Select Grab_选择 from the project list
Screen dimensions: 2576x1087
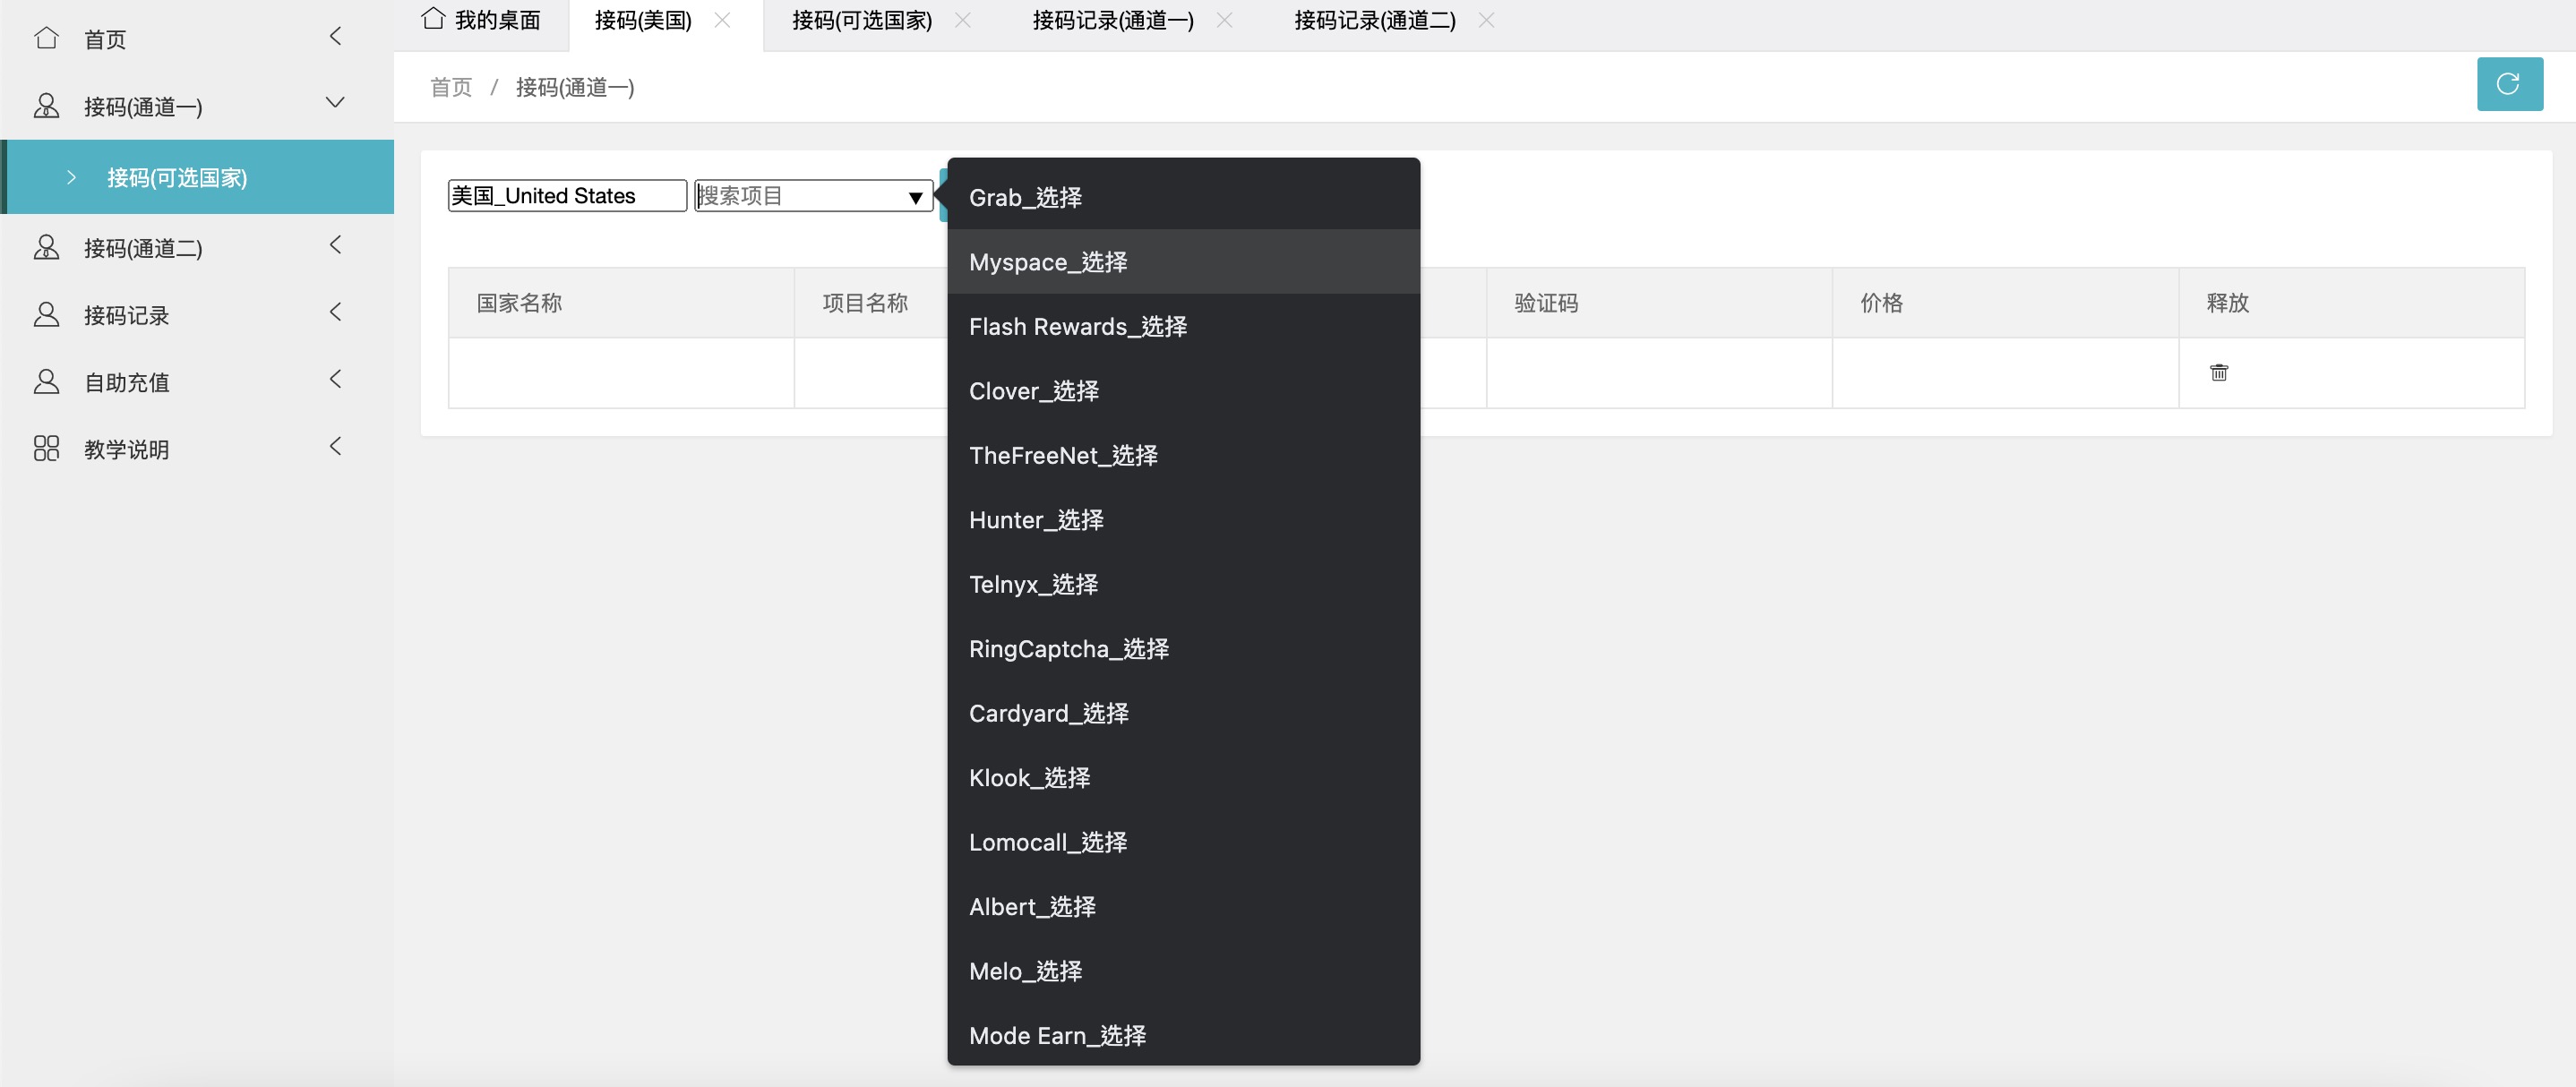click(x=1183, y=198)
